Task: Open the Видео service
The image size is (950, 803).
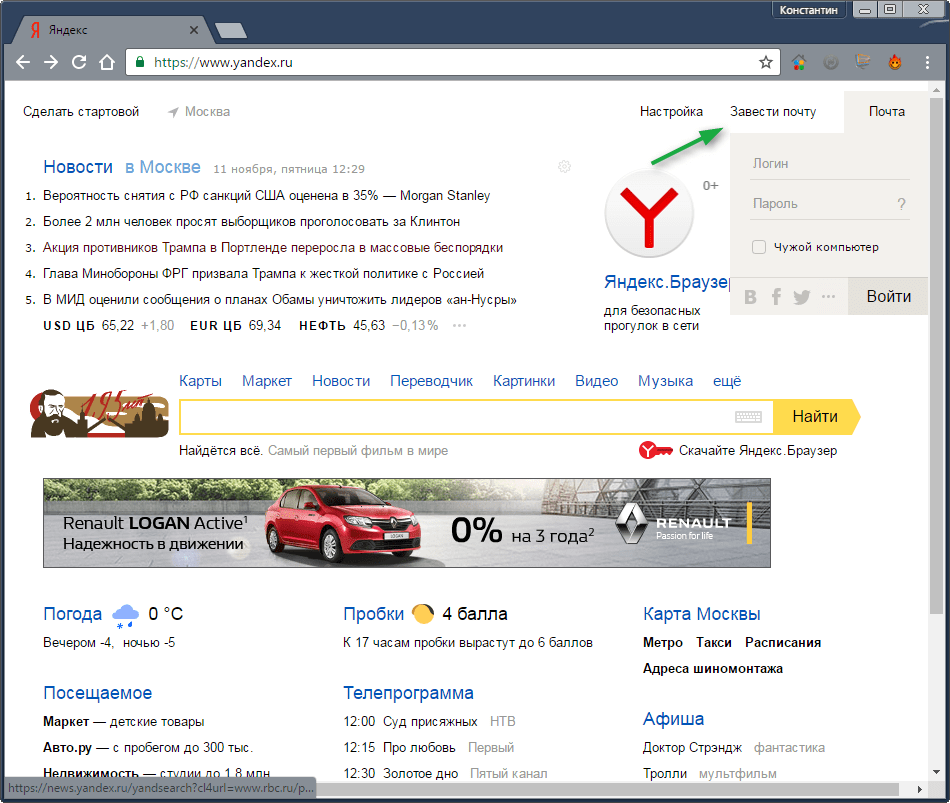Action: (597, 381)
